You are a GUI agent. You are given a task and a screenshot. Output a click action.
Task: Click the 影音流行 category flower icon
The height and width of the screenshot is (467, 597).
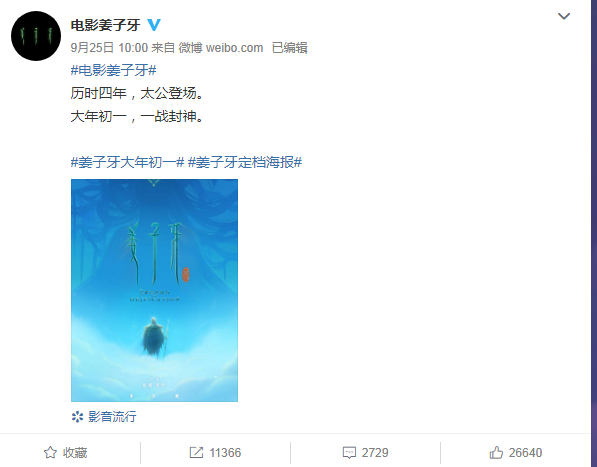coord(77,417)
